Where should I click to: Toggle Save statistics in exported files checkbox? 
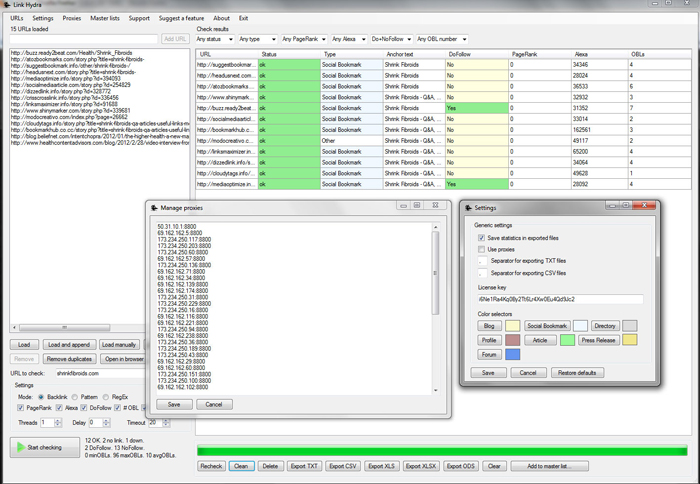tap(481, 238)
